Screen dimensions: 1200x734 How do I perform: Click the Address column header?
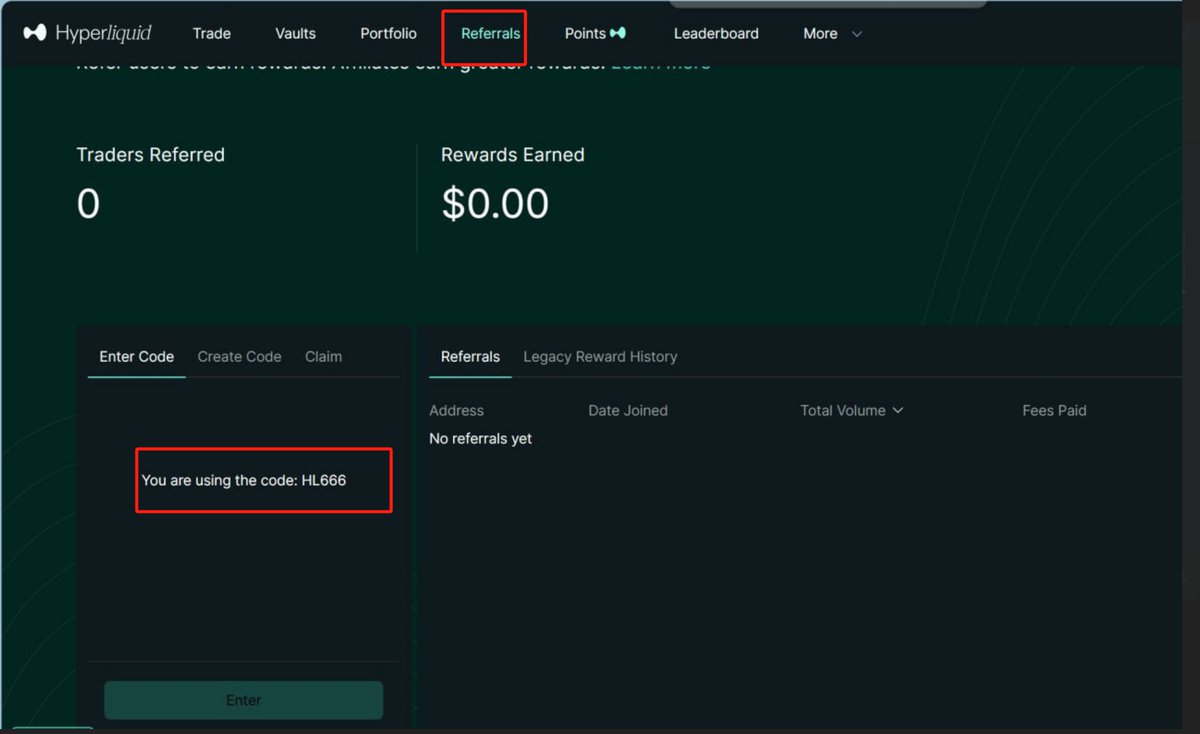coord(456,410)
